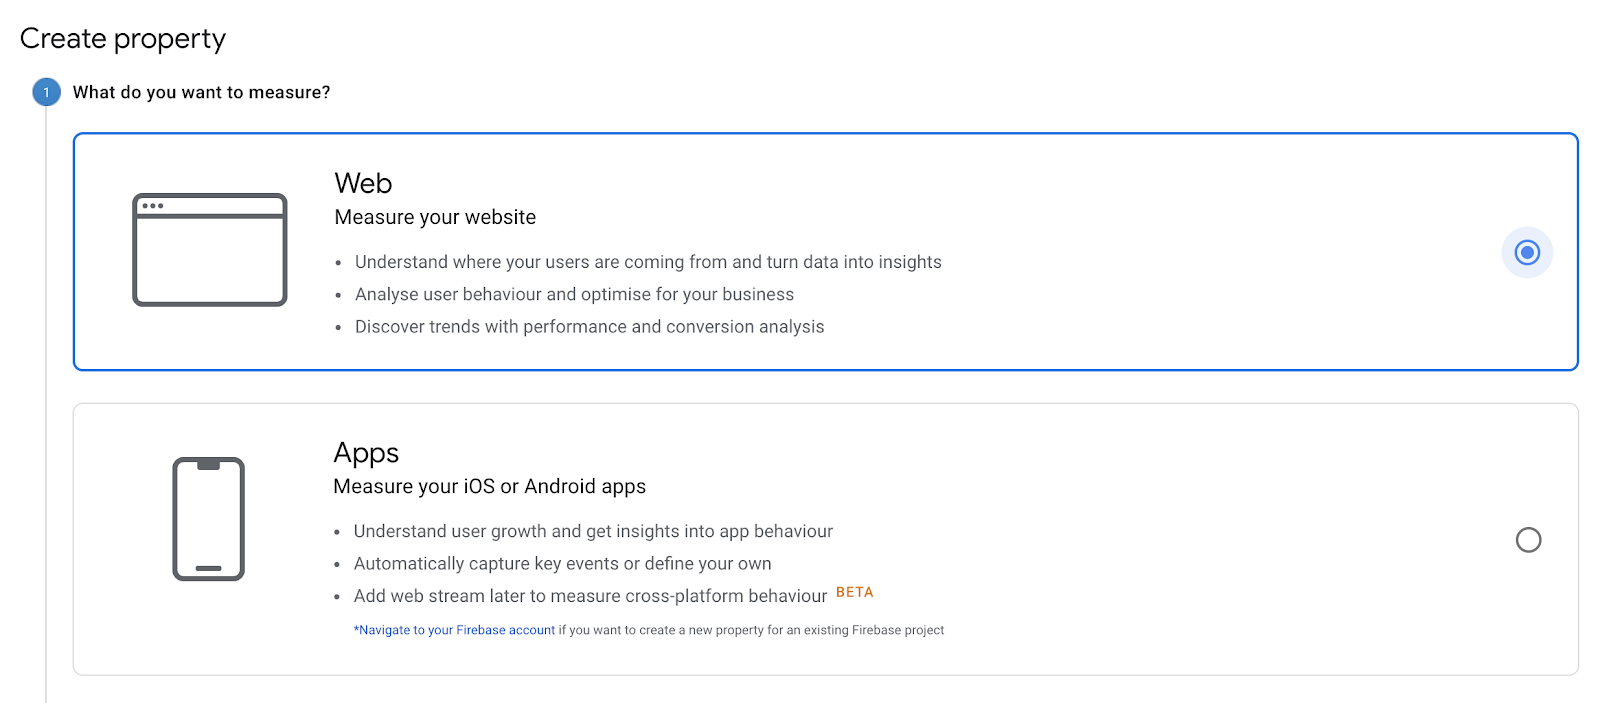The width and height of the screenshot is (1600, 703).
Task: Open the Navigate to your Firebase account link
Action: coord(455,630)
